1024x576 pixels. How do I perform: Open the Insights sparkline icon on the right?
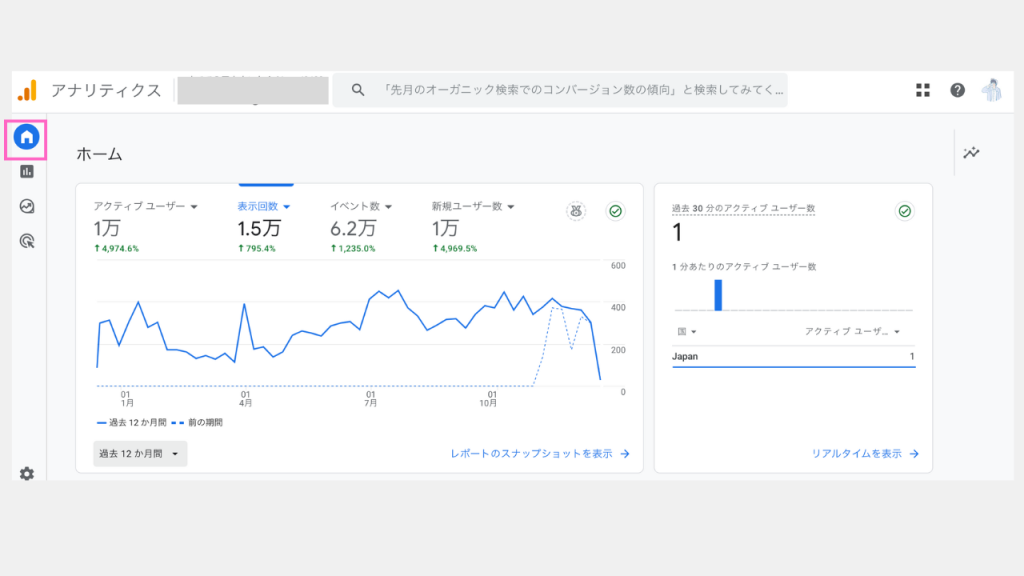pos(971,153)
